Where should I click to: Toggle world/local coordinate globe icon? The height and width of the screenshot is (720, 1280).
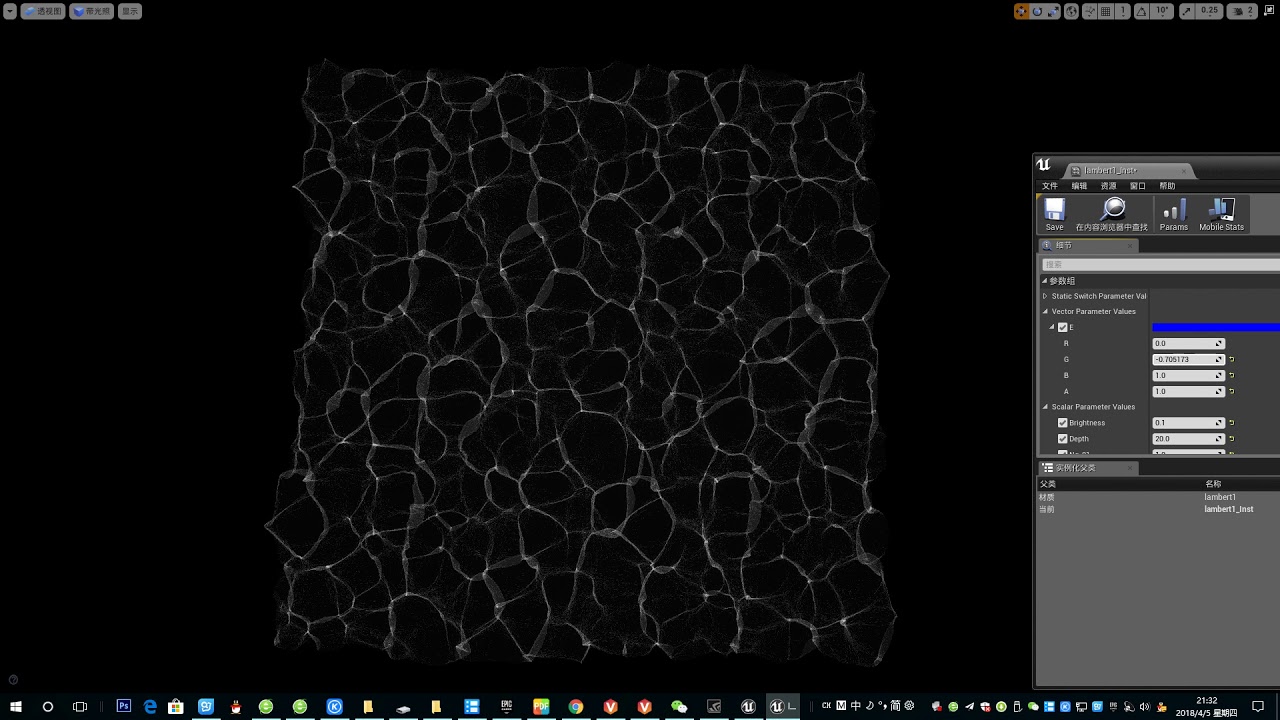[1071, 11]
